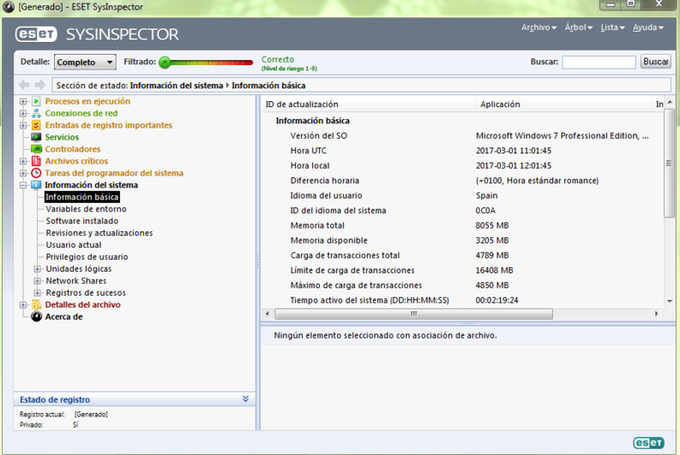This screenshot has width=680, height=455.
Task: Collapse the Información del sistema node
Action: (23, 185)
